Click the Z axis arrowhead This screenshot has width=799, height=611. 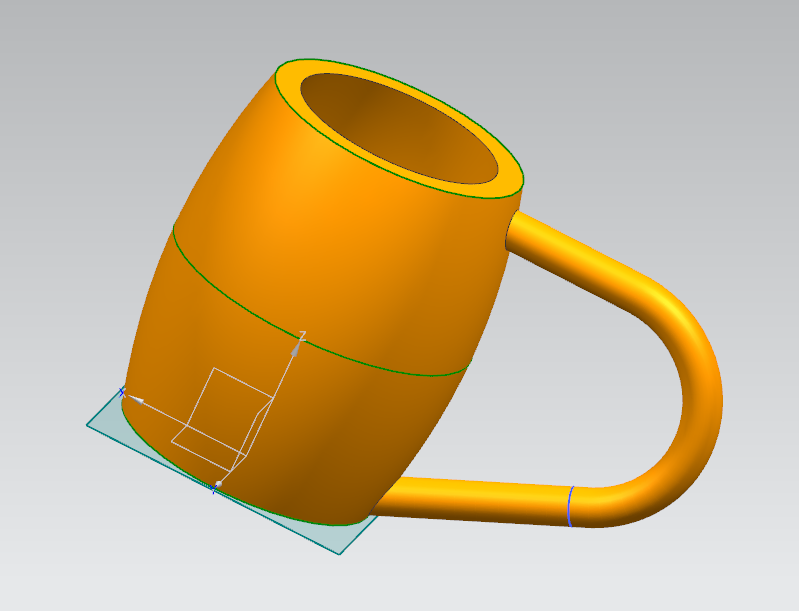295,350
